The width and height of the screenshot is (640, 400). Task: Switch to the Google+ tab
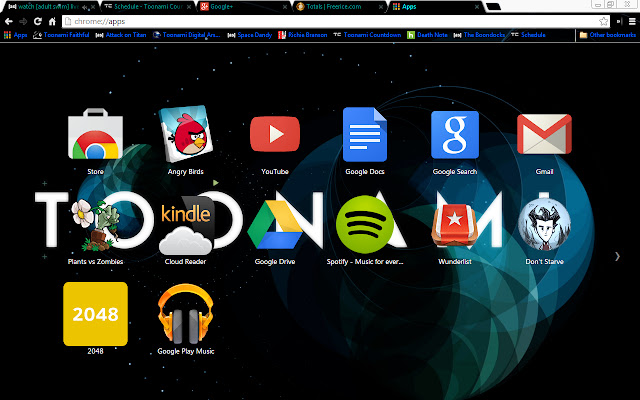point(243,7)
